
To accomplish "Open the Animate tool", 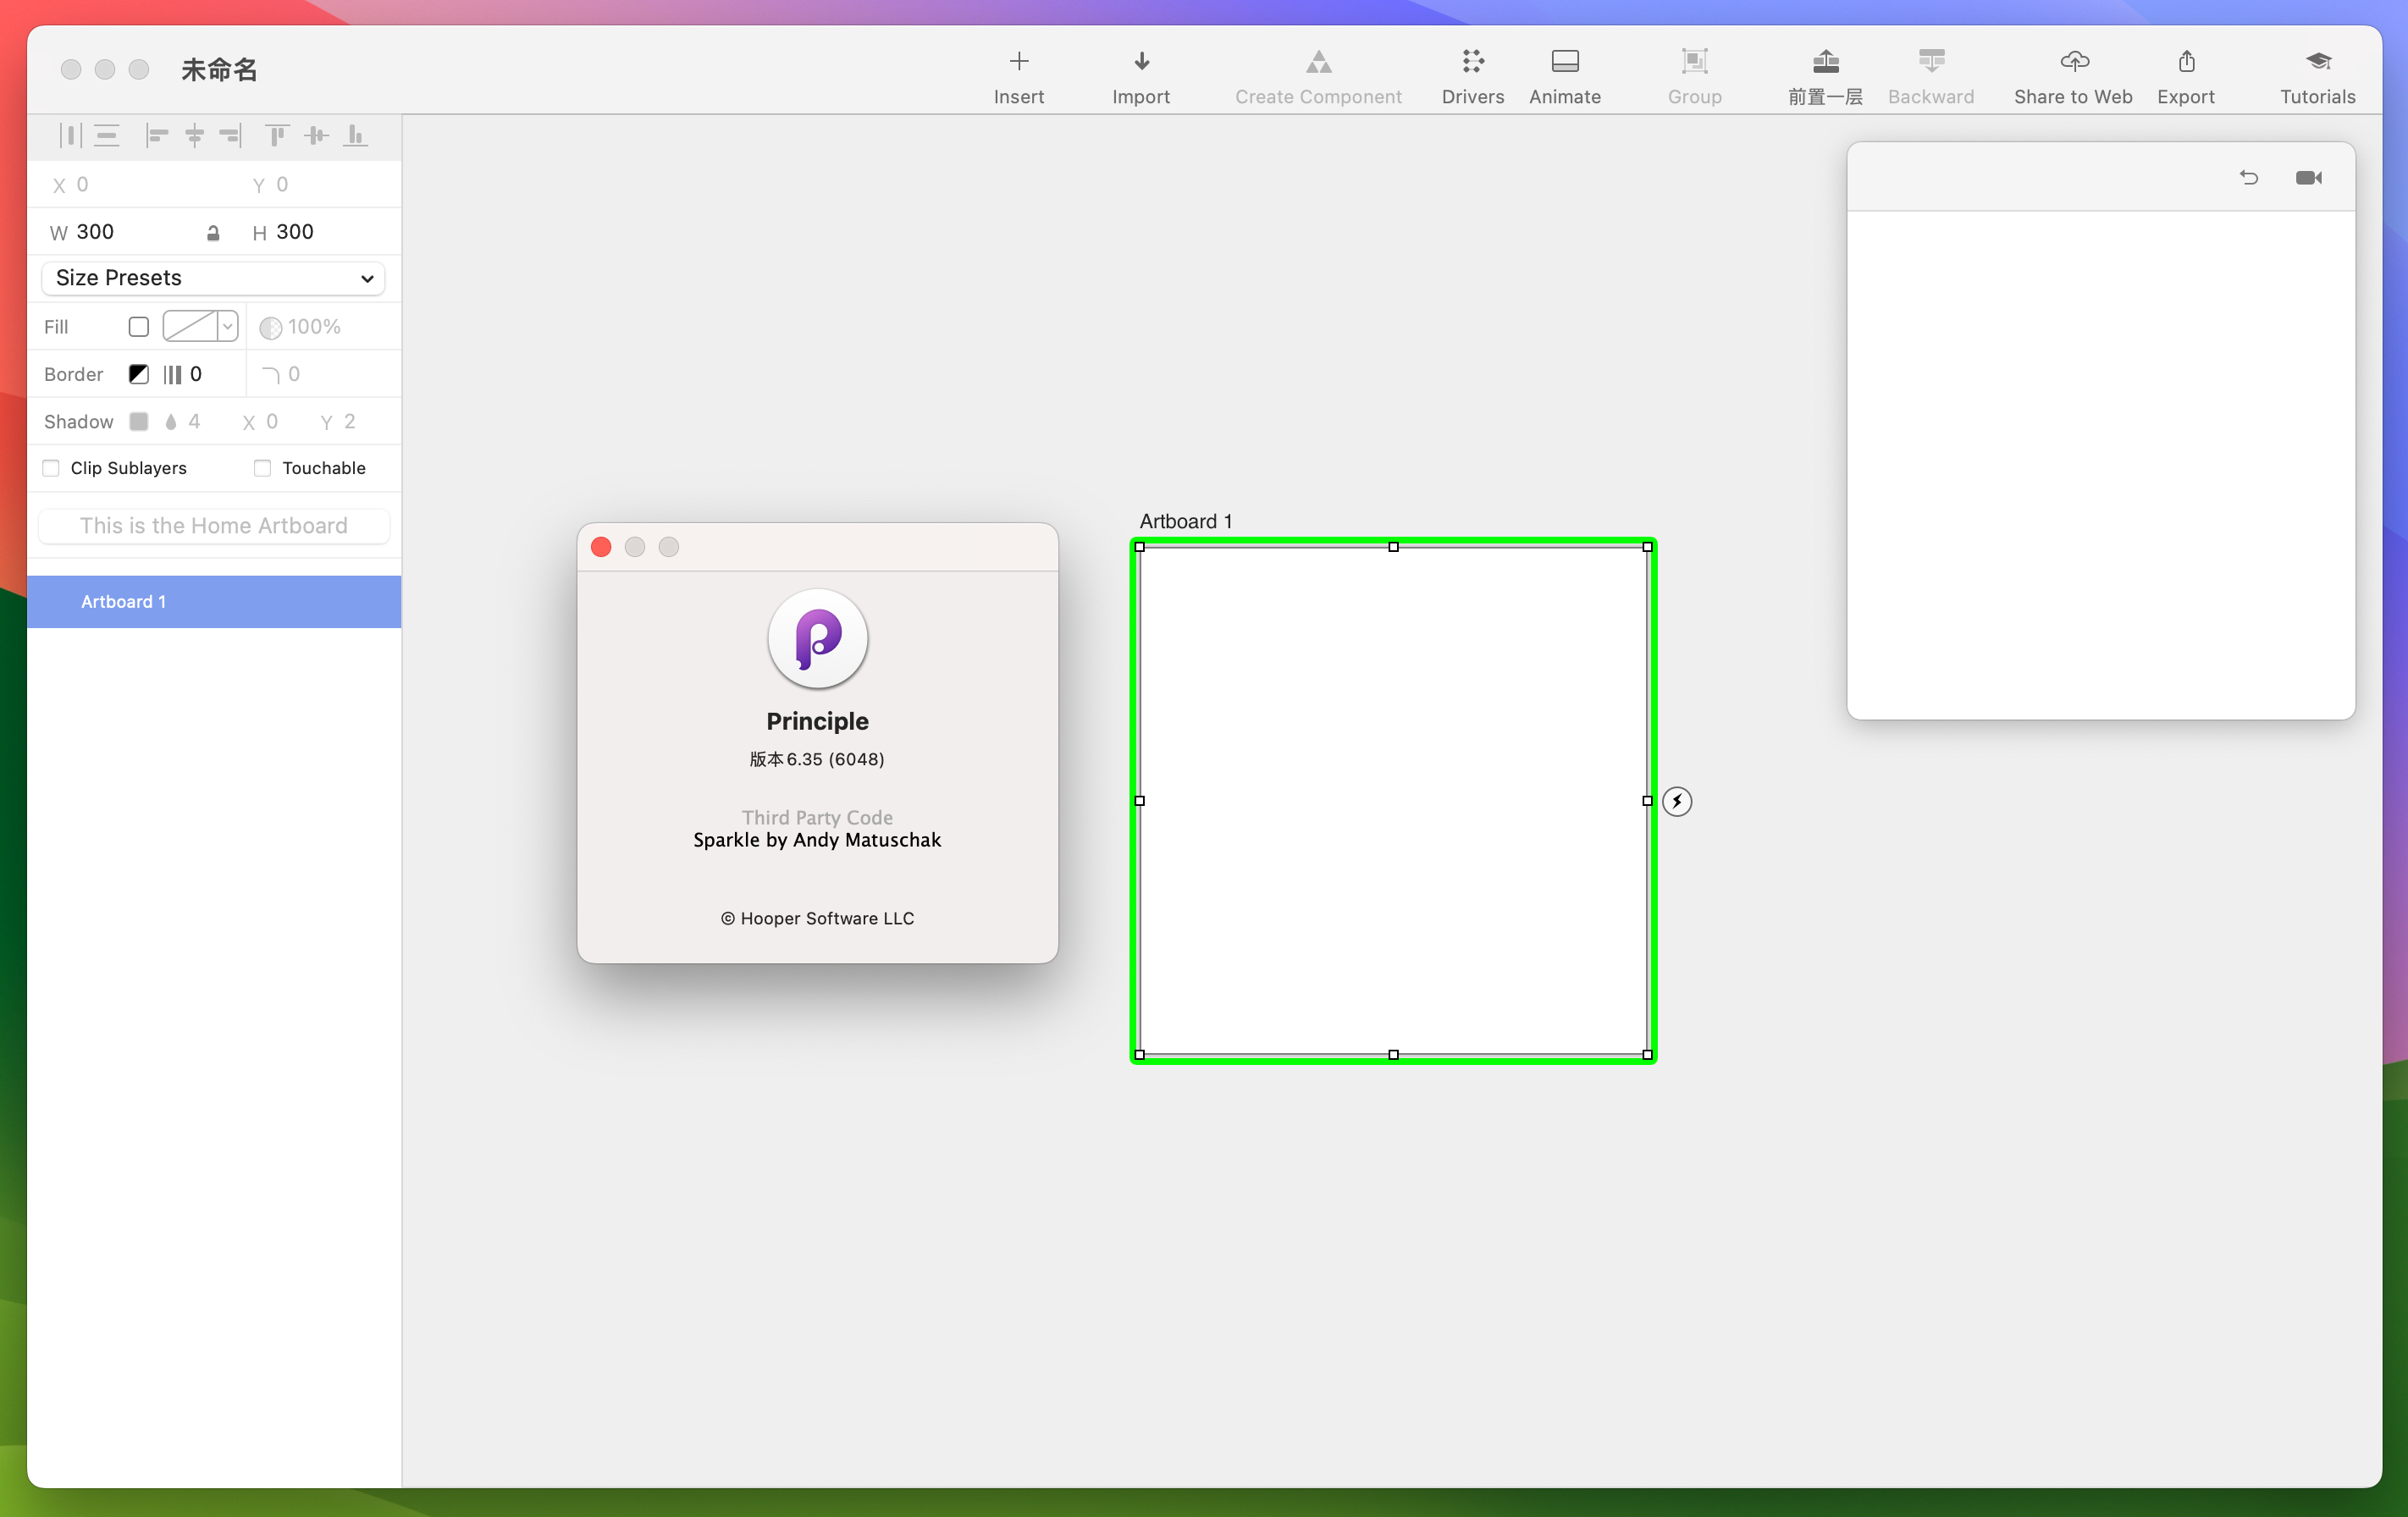I will (1562, 74).
